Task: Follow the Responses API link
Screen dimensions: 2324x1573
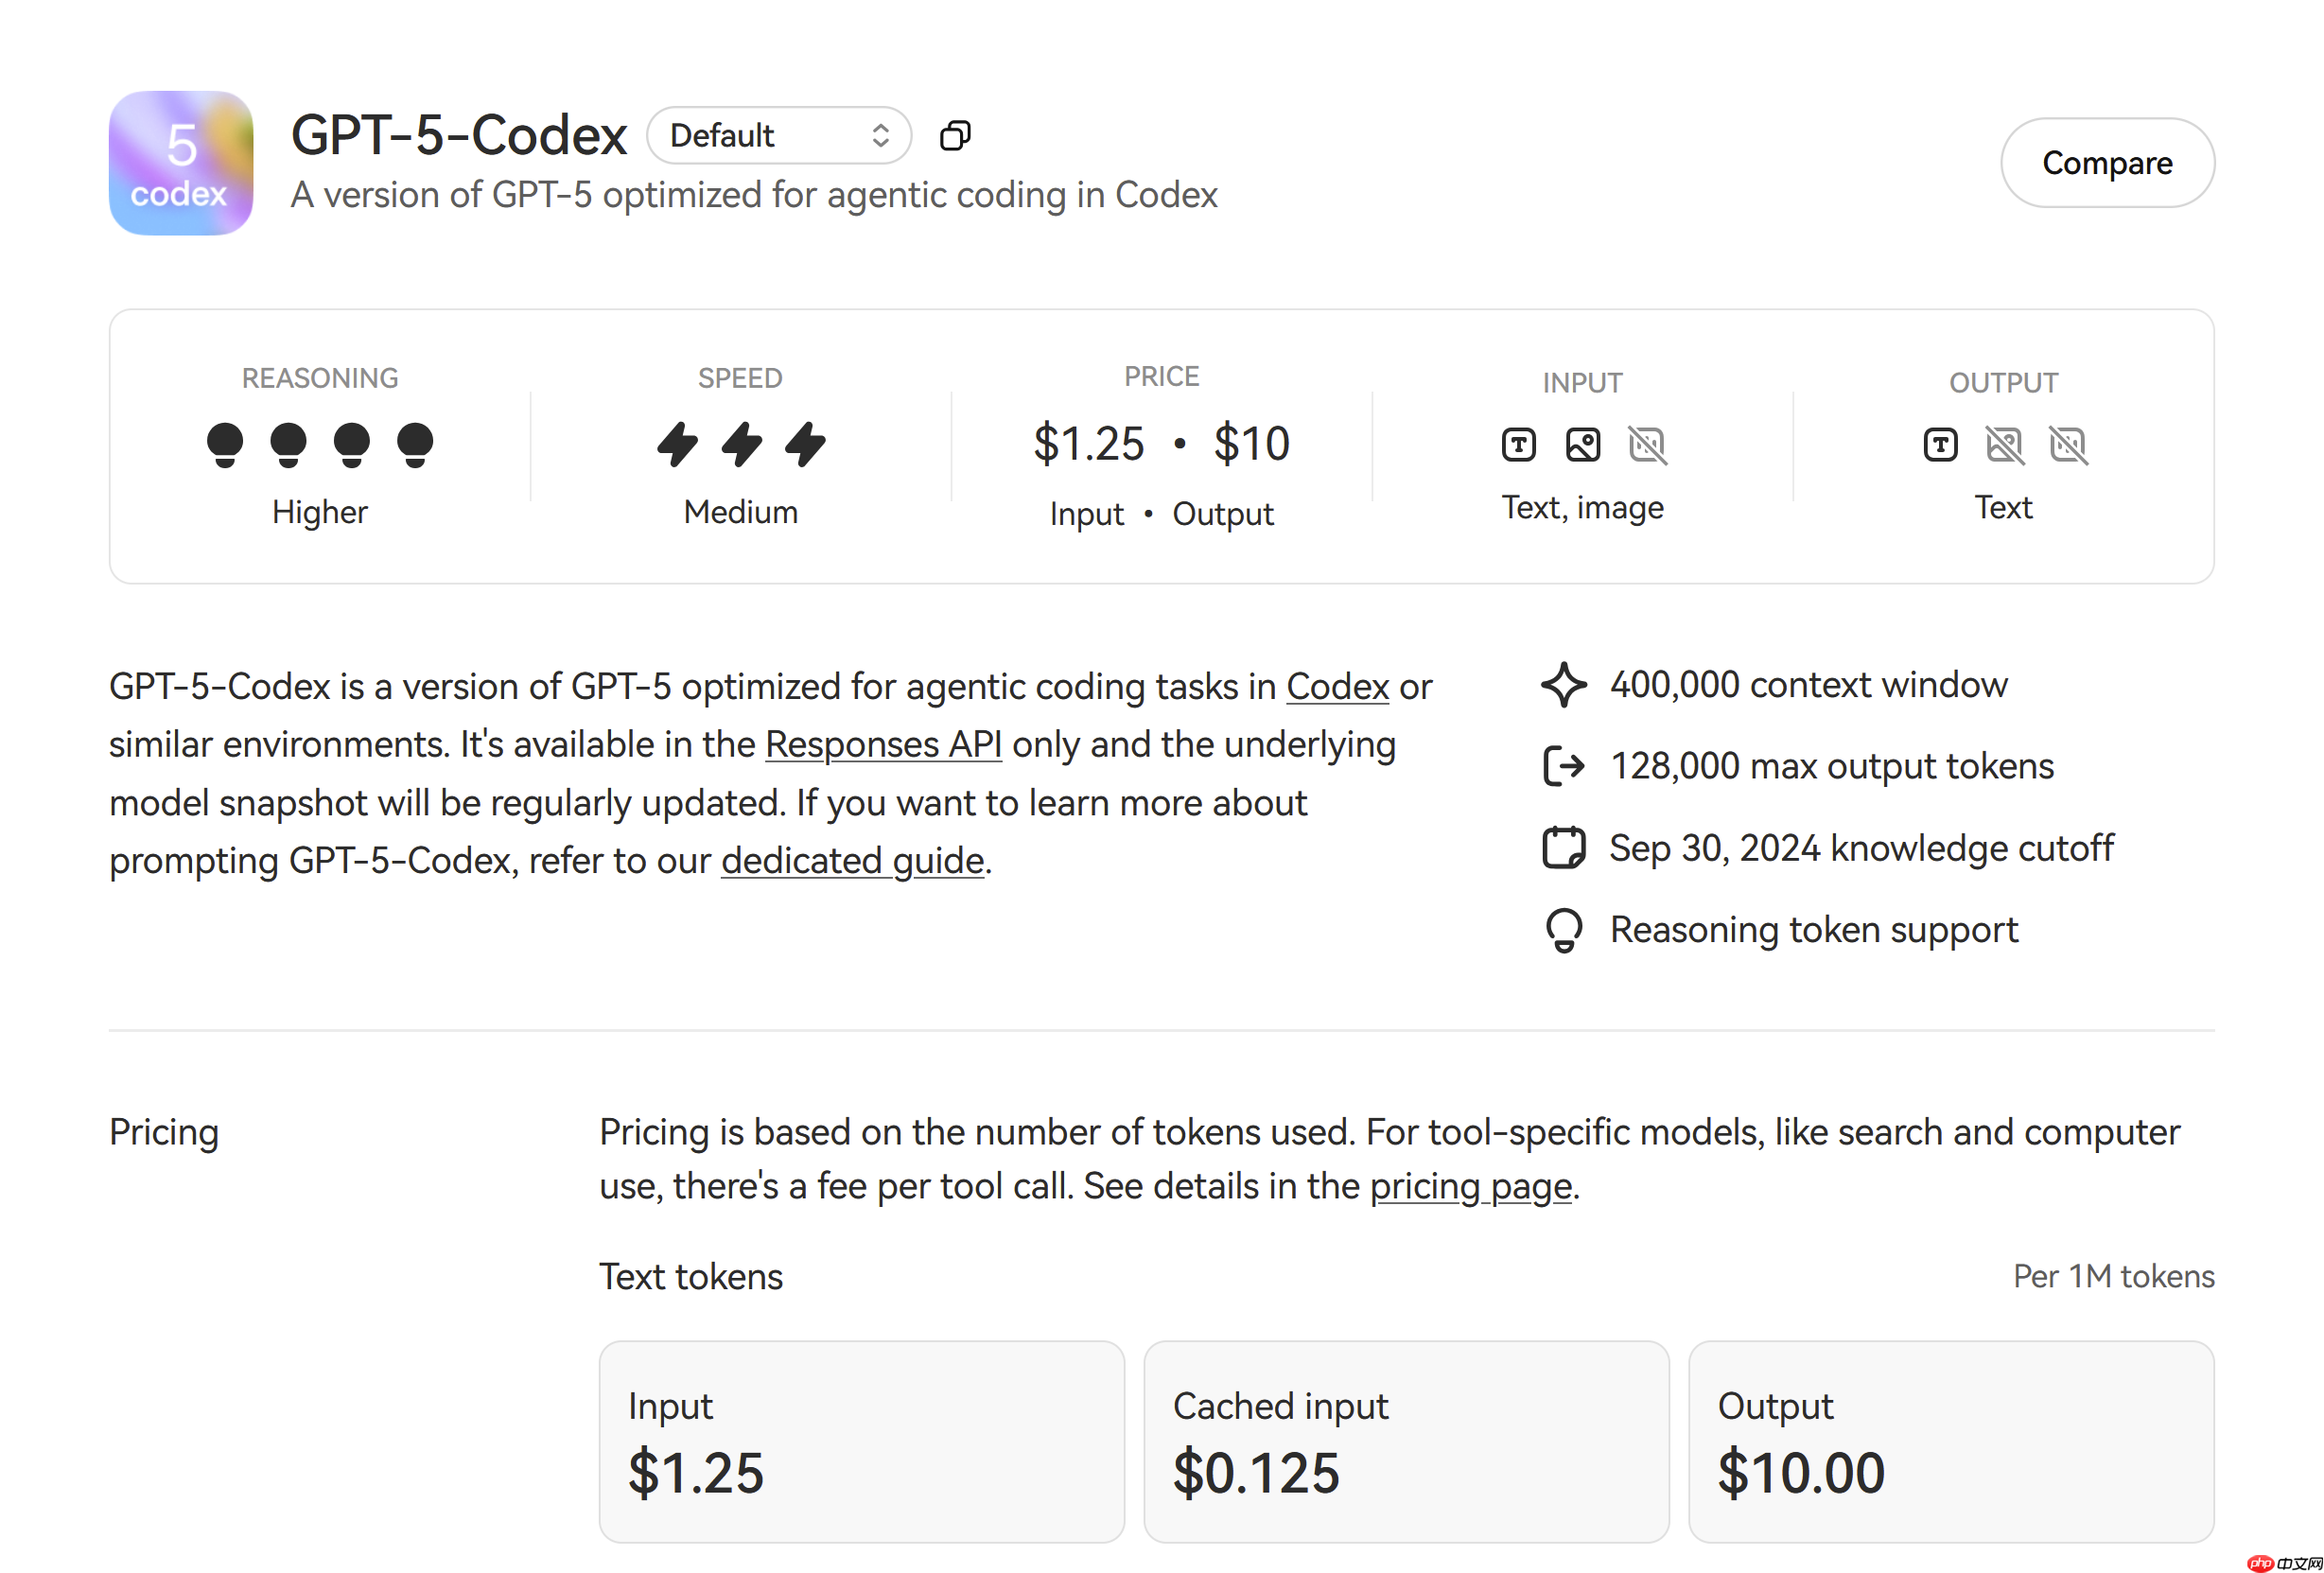Action: (x=883, y=745)
